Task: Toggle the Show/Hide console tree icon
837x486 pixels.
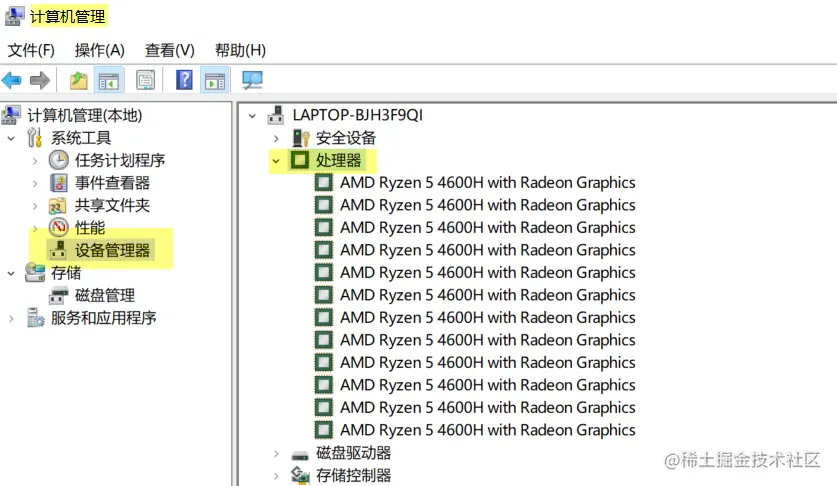Action: click(x=109, y=81)
